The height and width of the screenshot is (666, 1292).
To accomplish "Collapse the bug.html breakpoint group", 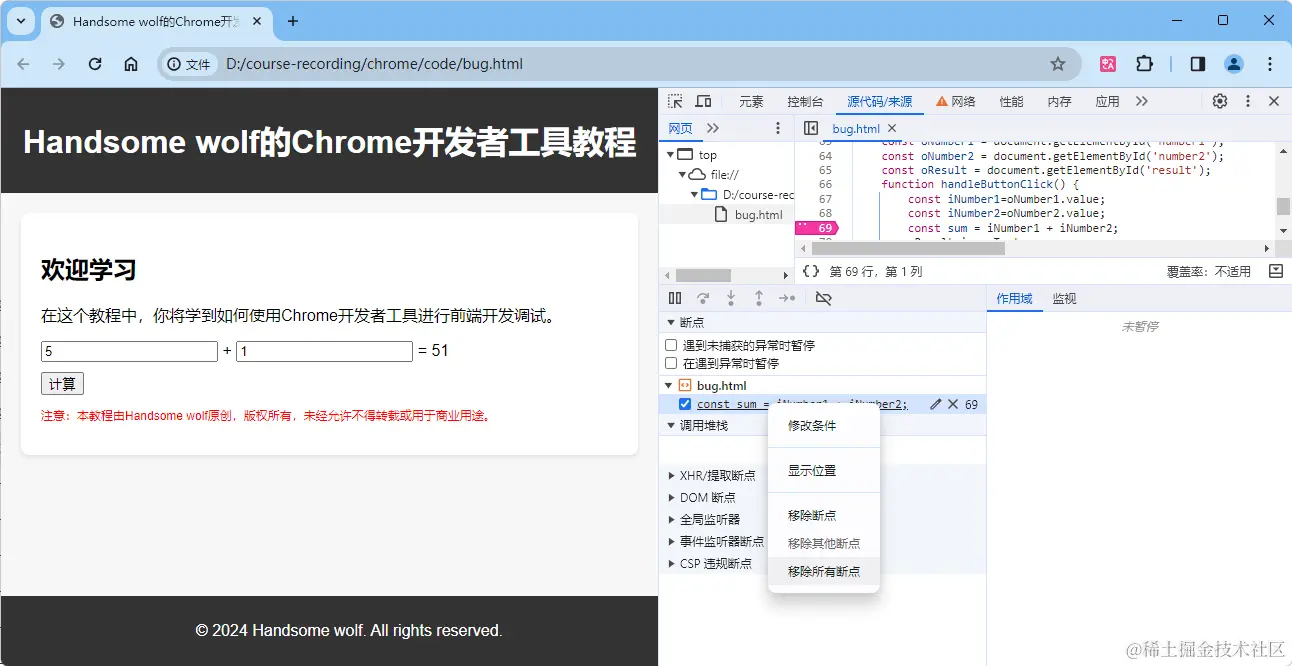I will point(670,385).
